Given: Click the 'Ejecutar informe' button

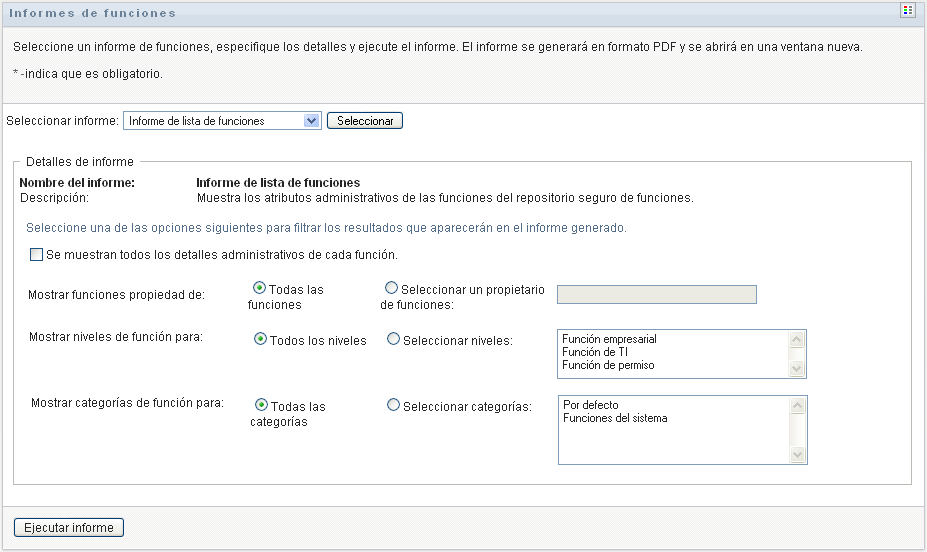Looking at the screenshot, I should pos(69,528).
